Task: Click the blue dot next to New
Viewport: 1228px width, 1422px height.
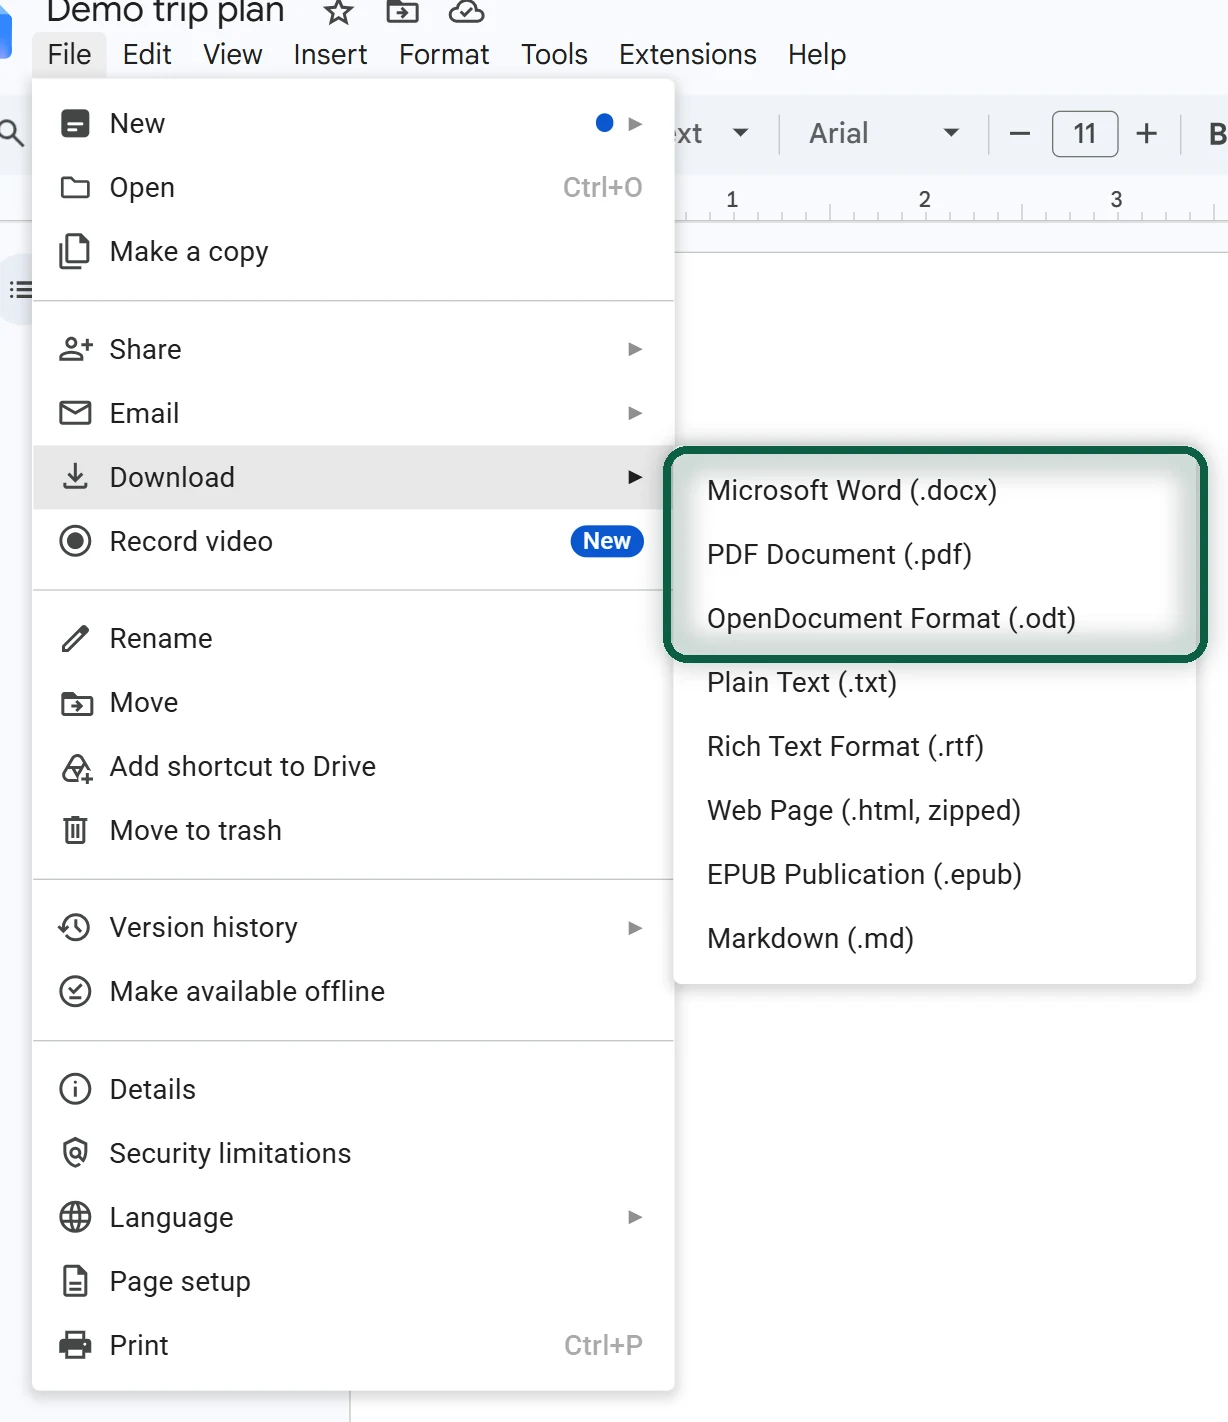Action: 604,123
